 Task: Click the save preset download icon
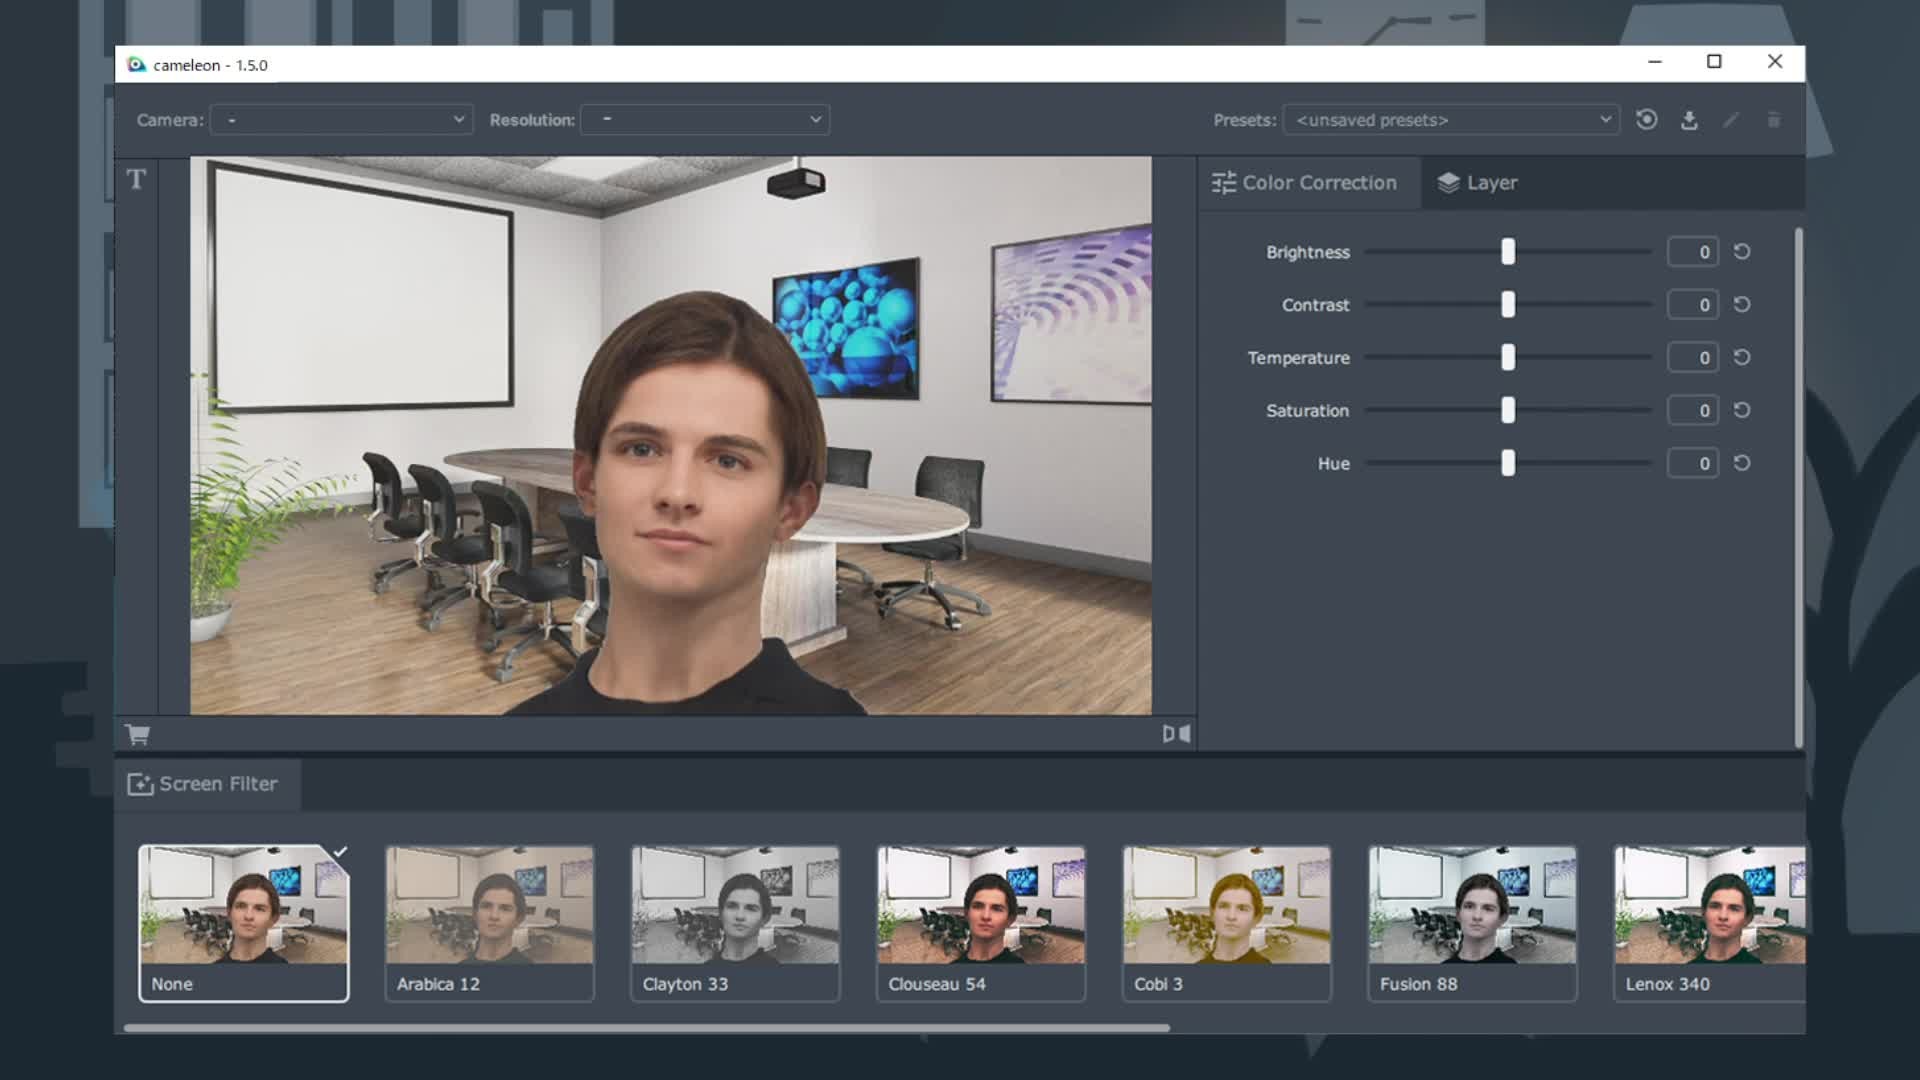(1689, 120)
